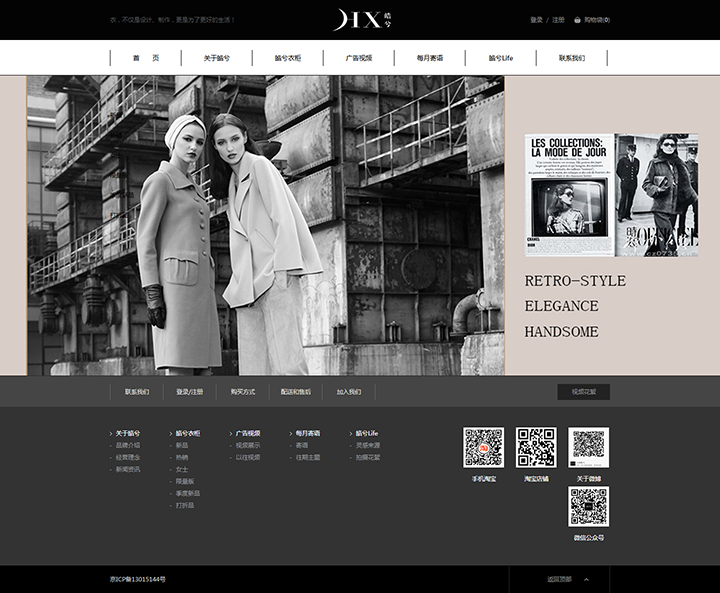The image size is (720, 593).
Task: Select 每月寄语 in the top navigation
Action: pyautogui.click(x=430, y=58)
